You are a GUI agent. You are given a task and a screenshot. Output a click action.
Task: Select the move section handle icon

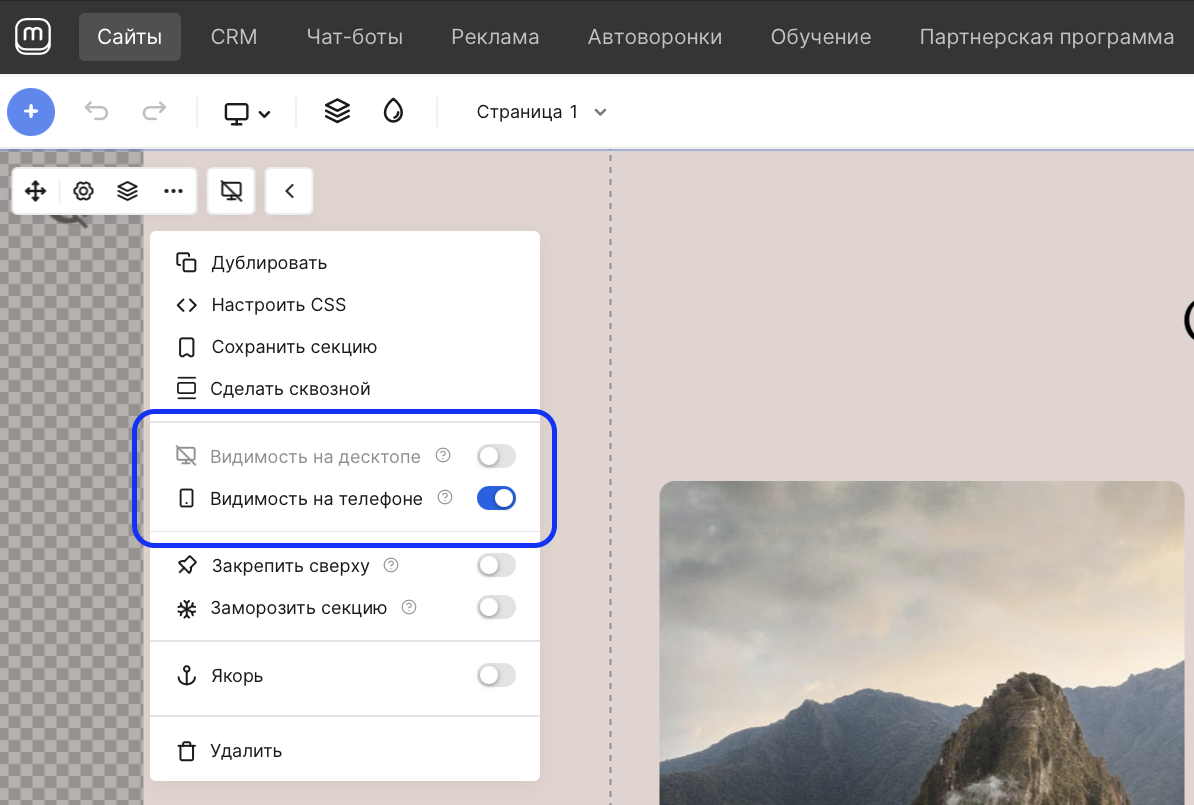pyautogui.click(x=36, y=190)
